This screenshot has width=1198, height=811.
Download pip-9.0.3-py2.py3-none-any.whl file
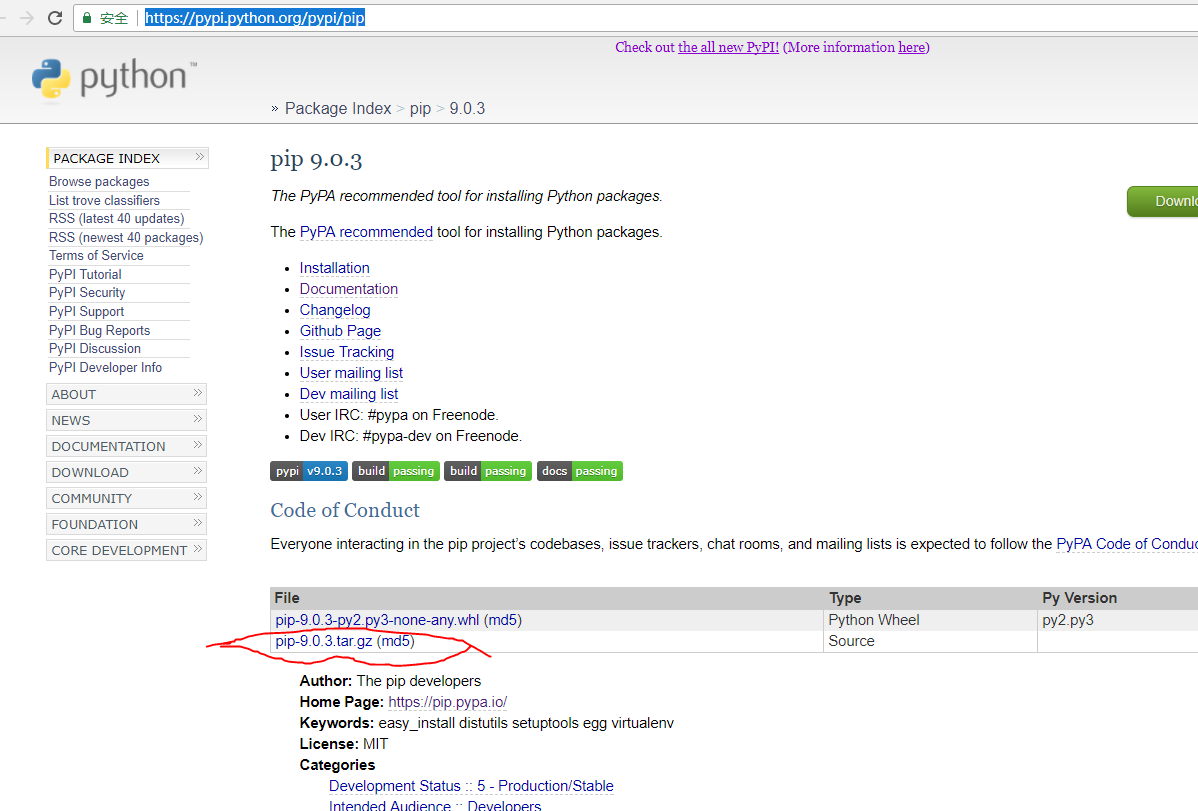tap(377, 620)
